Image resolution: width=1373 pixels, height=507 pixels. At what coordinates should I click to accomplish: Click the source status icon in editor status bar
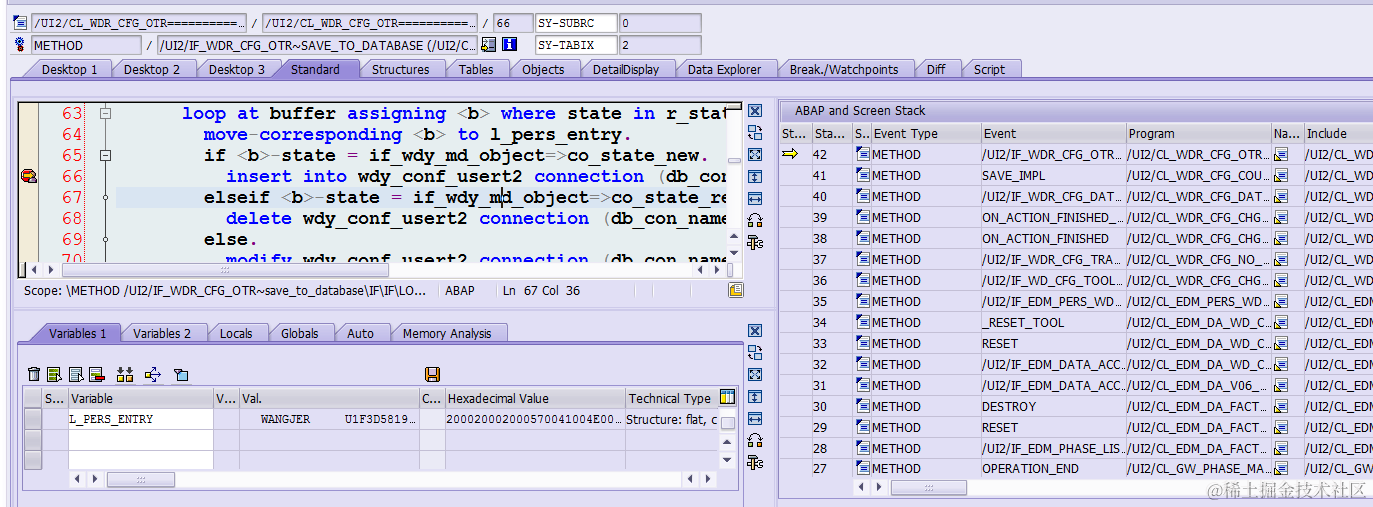735,290
